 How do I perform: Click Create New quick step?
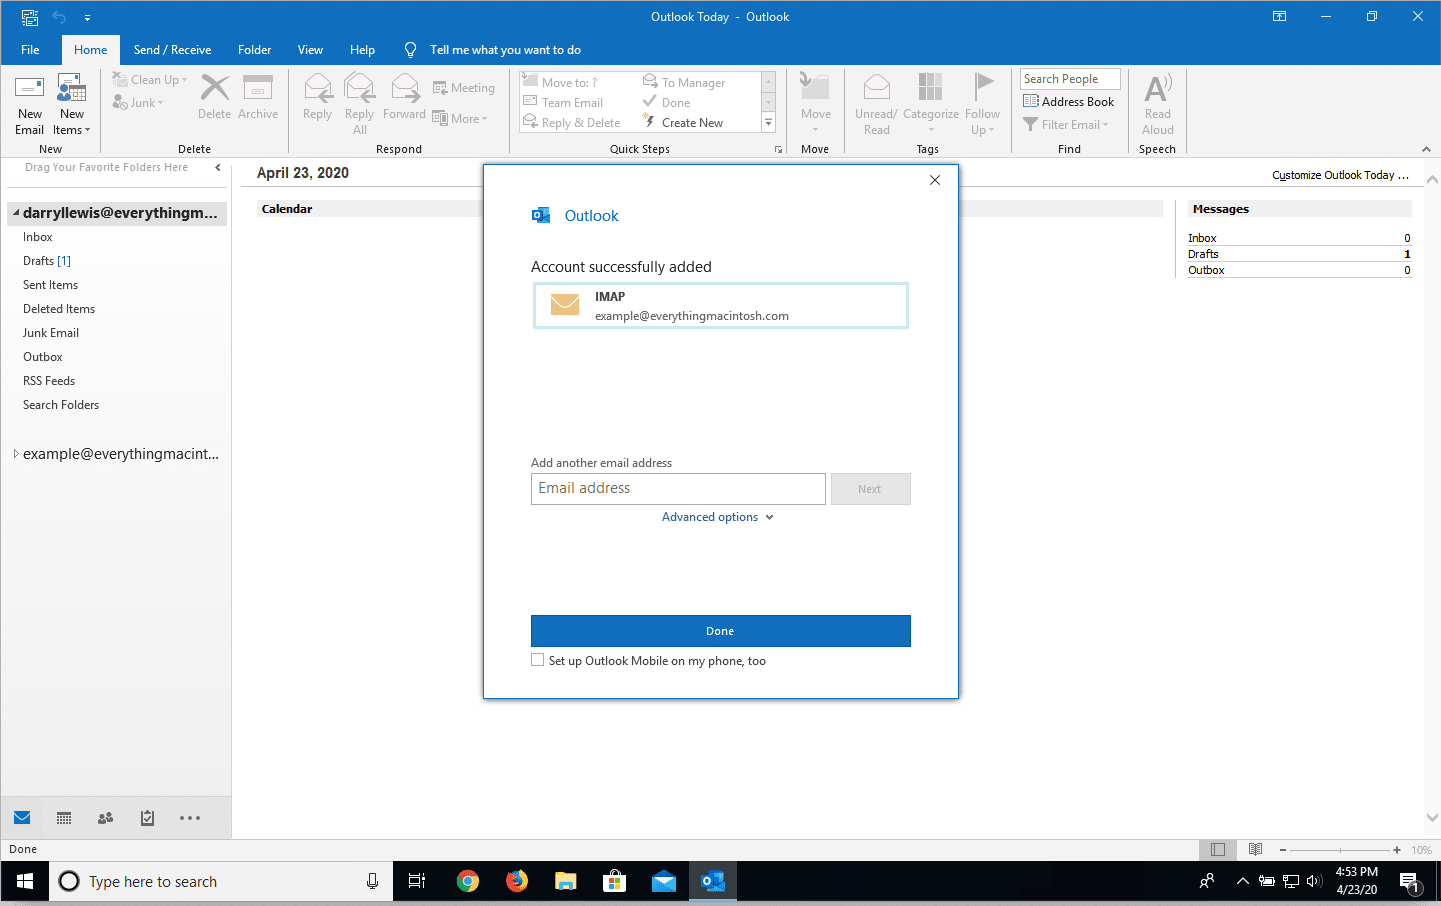click(x=683, y=123)
